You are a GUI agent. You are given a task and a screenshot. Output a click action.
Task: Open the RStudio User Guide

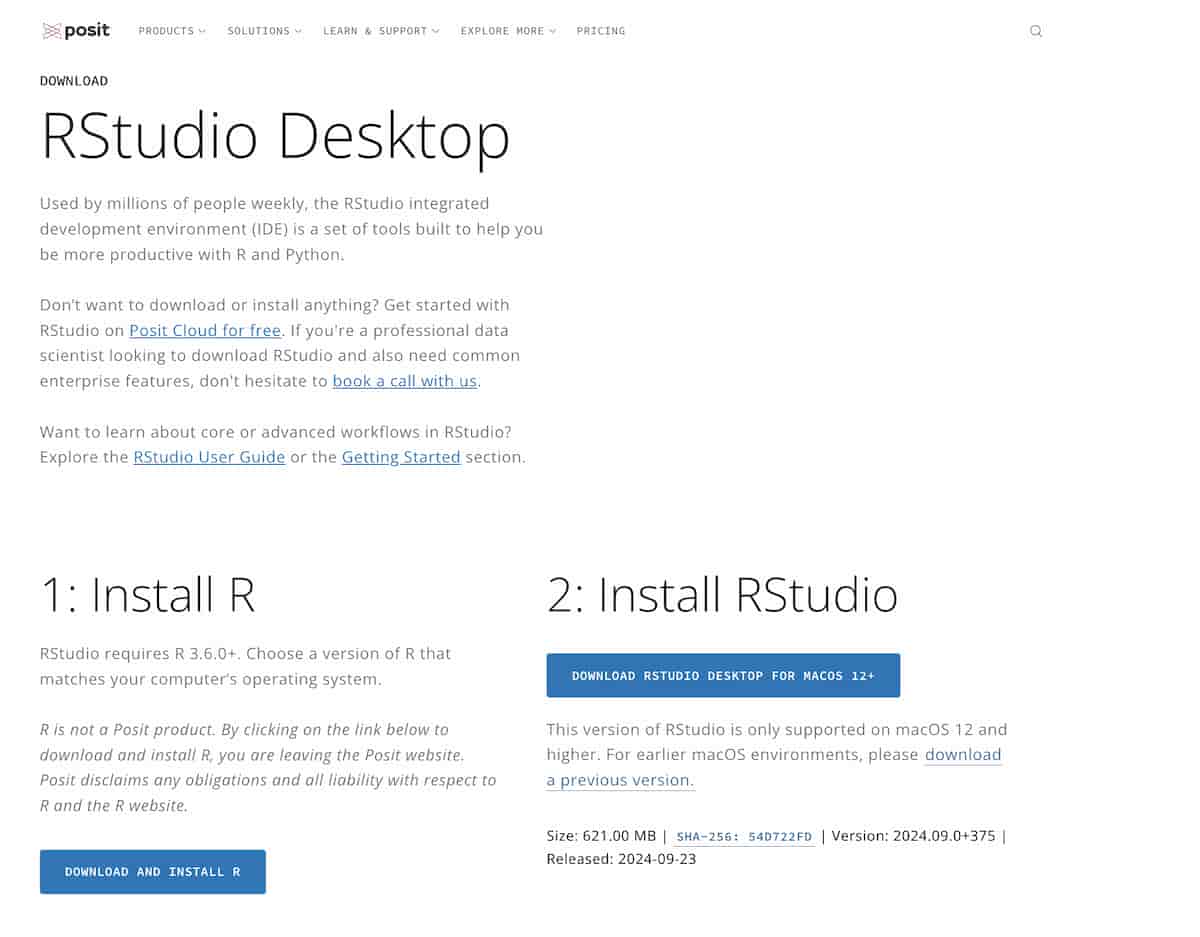click(x=209, y=457)
